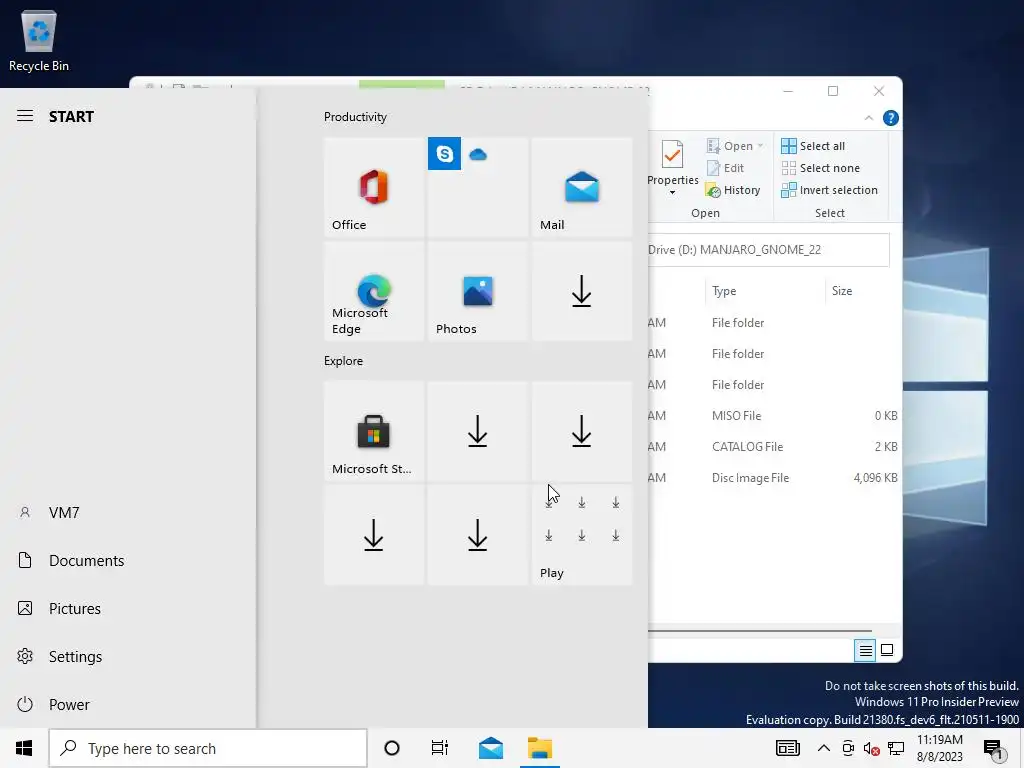The width and height of the screenshot is (1024, 768).
Task: Open the Microsoft Store tile
Action: pos(374,431)
